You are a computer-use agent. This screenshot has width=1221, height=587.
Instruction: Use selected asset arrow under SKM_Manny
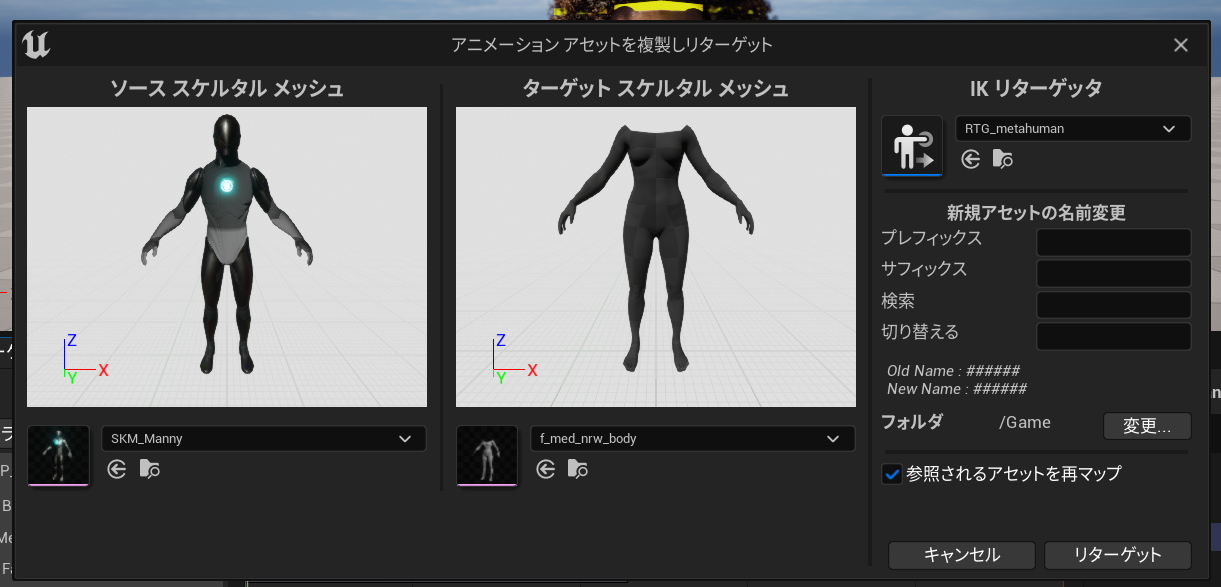click(x=117, y=469)
